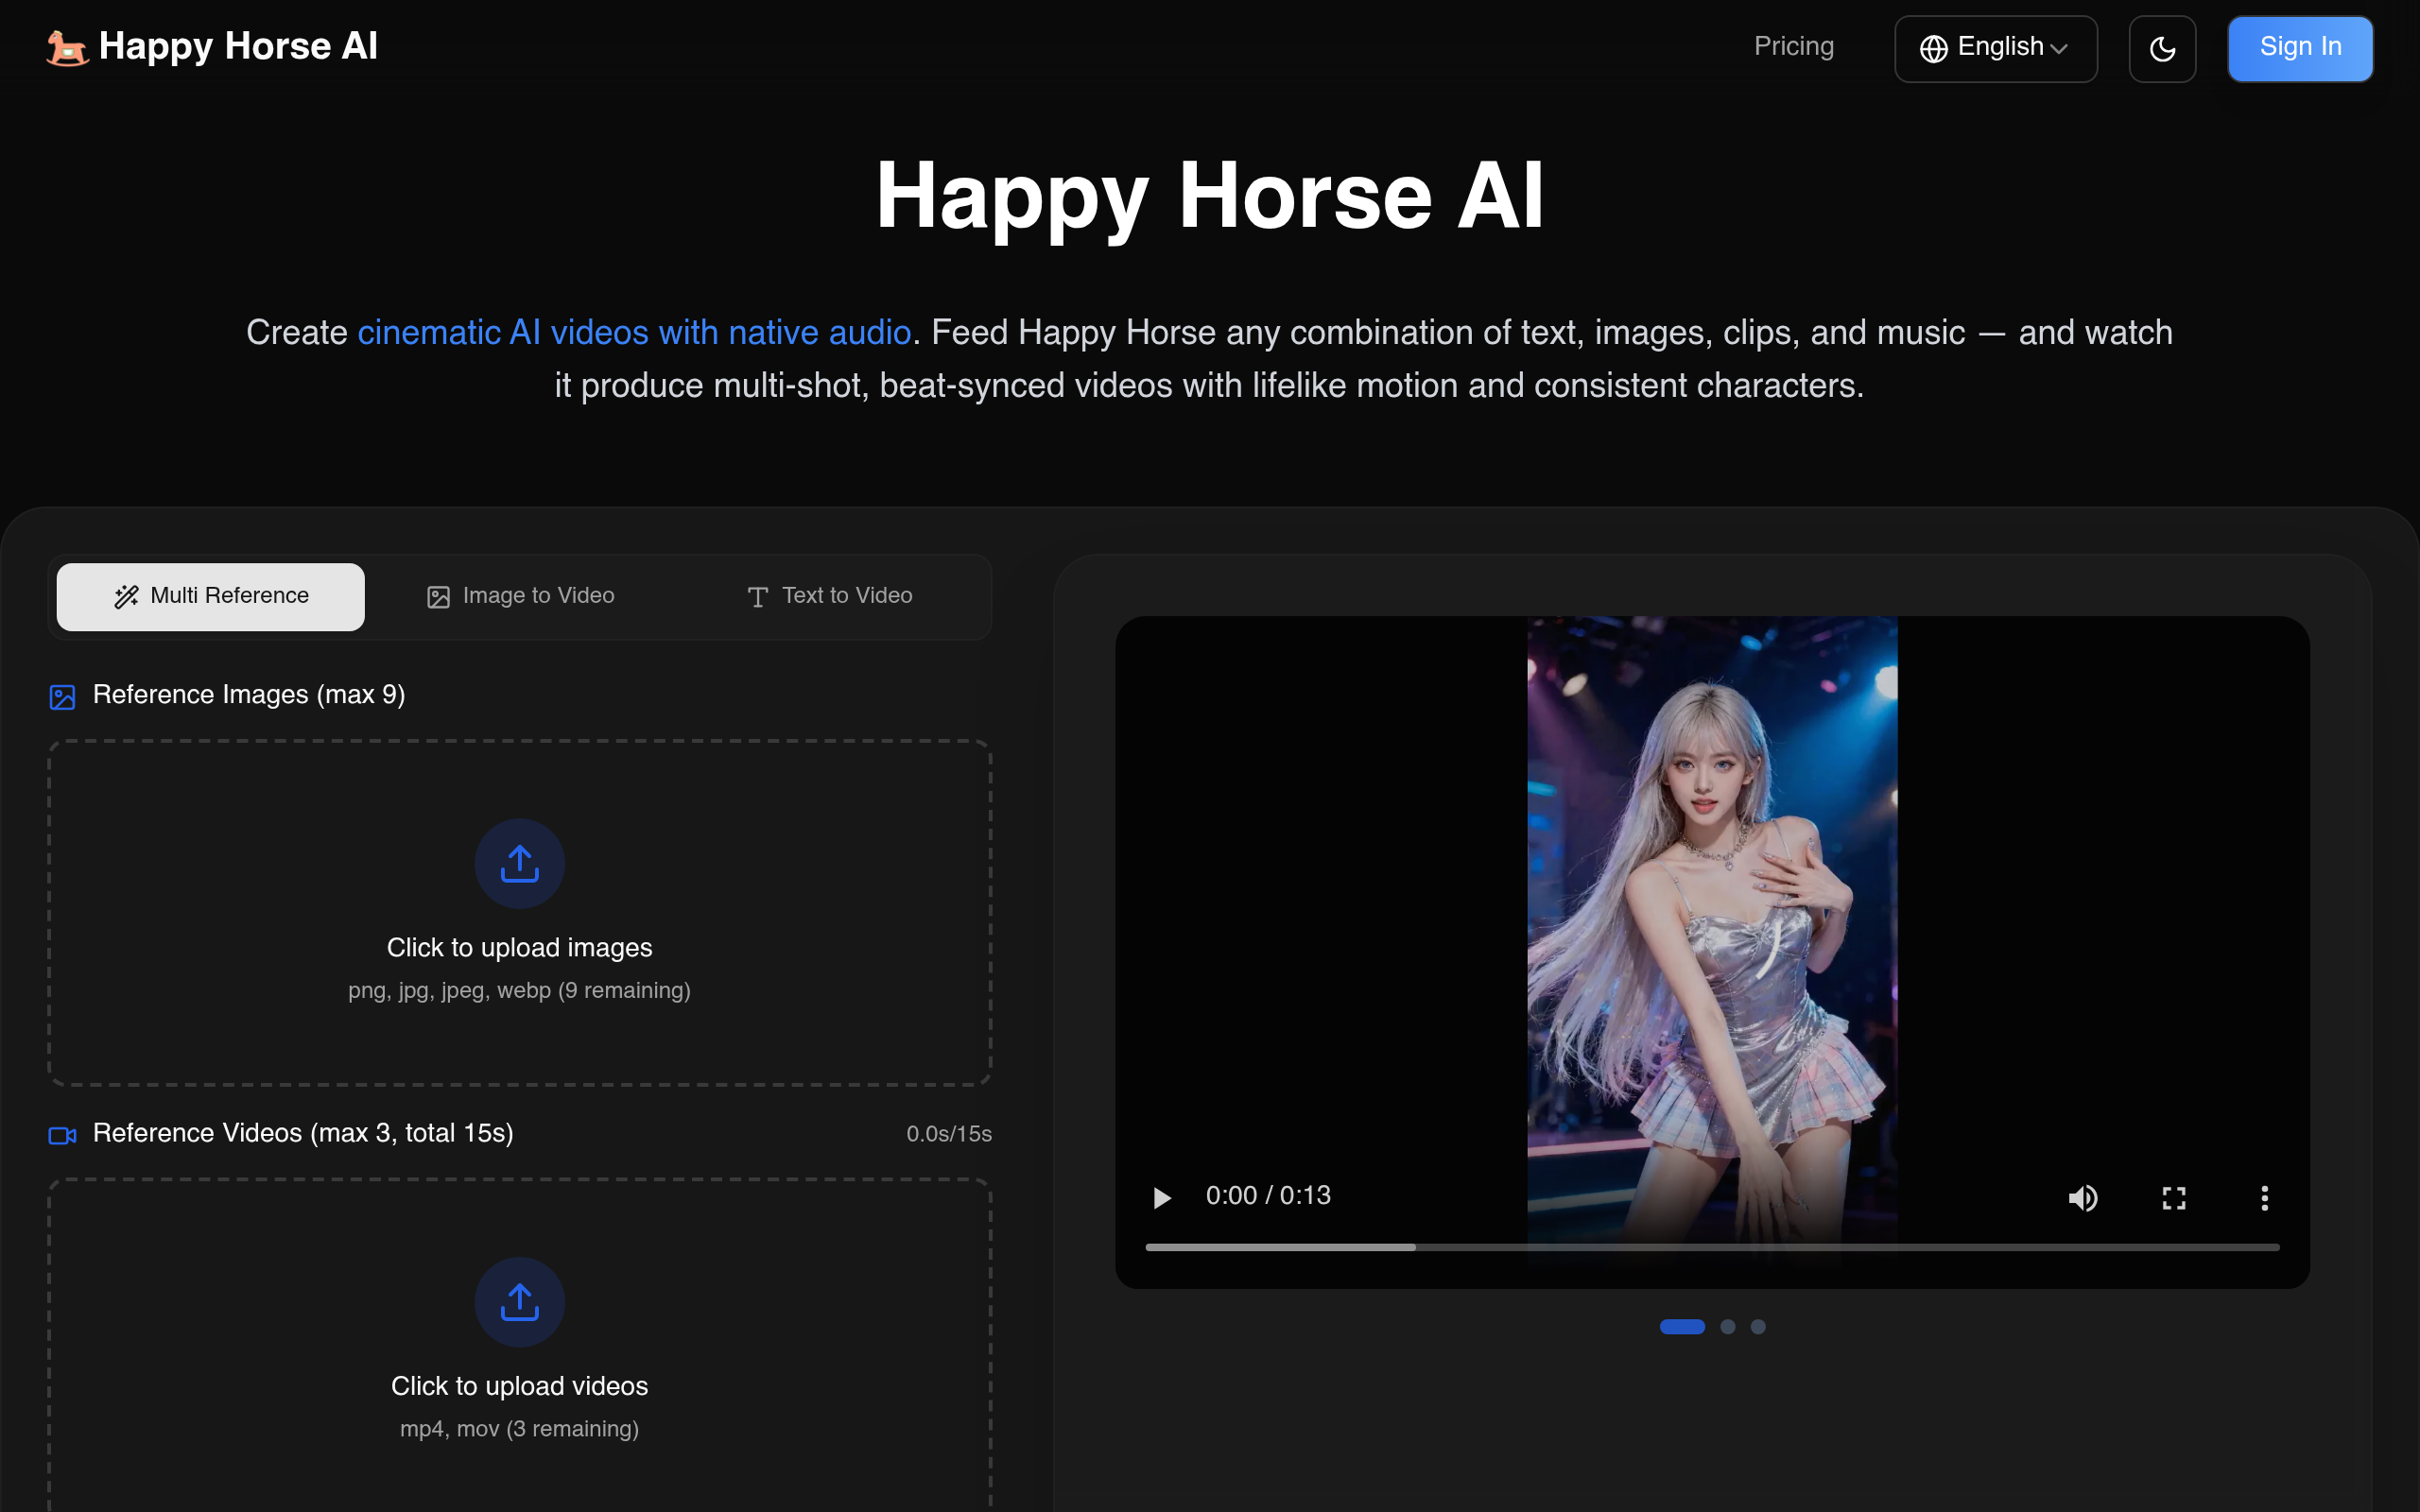Viewport: 2420px width, 1512px height.
Task: Click the Pricing link
Action: click(x=1793, y=46)
